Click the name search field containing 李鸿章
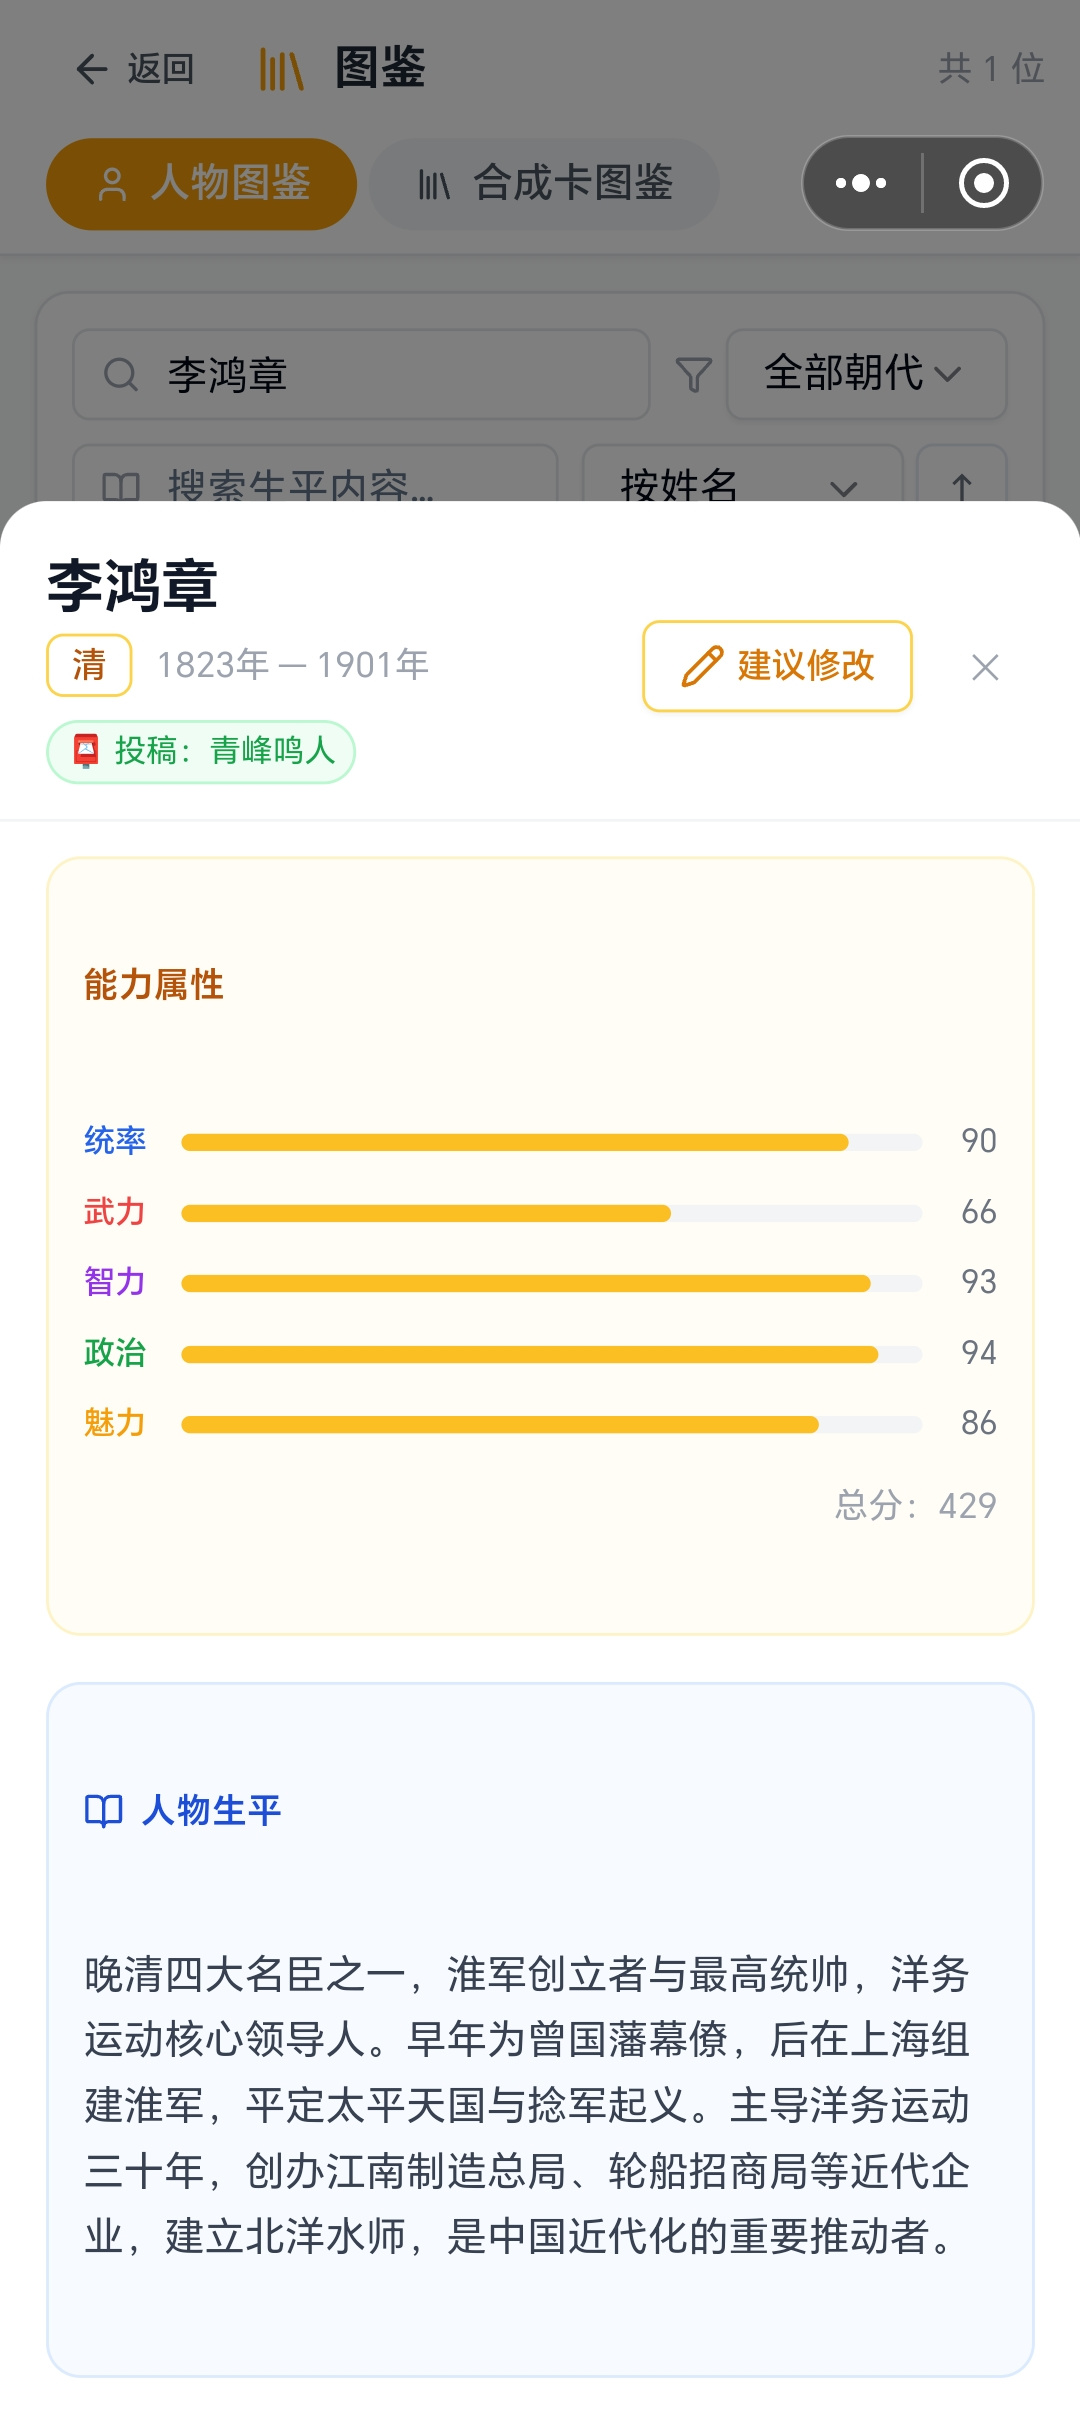 pos(361,375)
